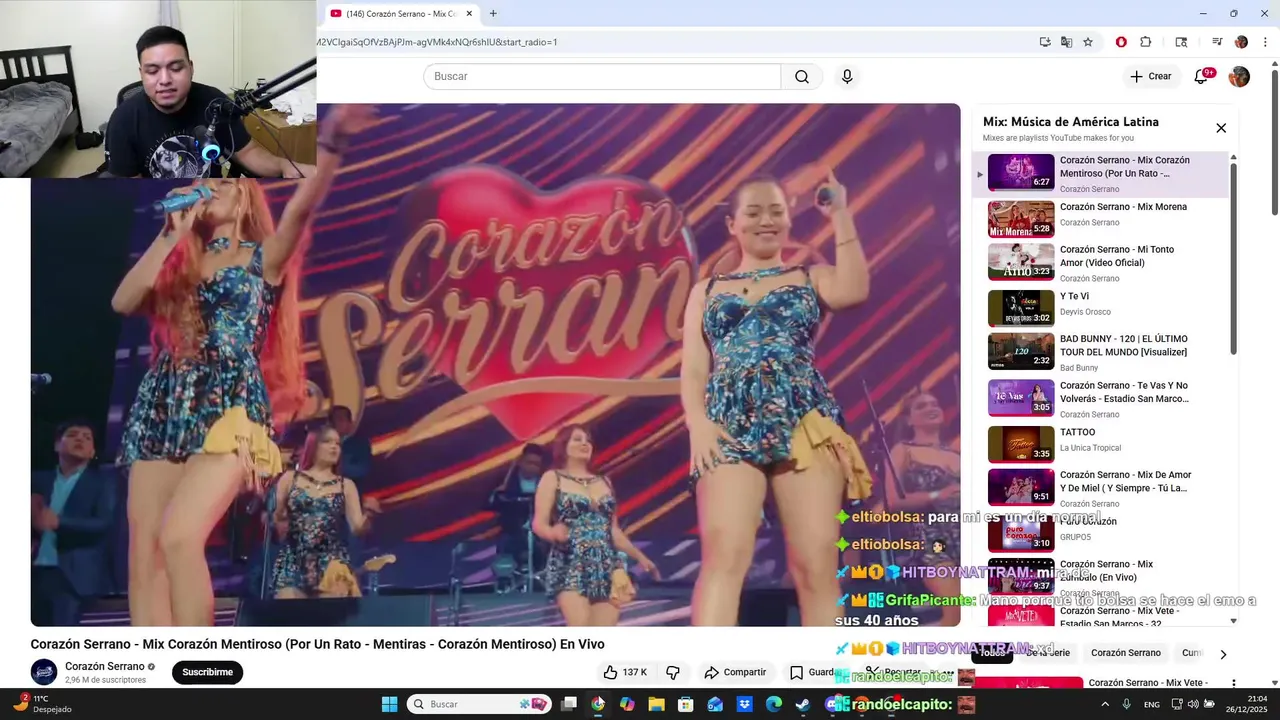The height and width of the screenshot is (720, 1280).
Task: Focus the Buscar search field on YouTube
Action: [602, 77]
